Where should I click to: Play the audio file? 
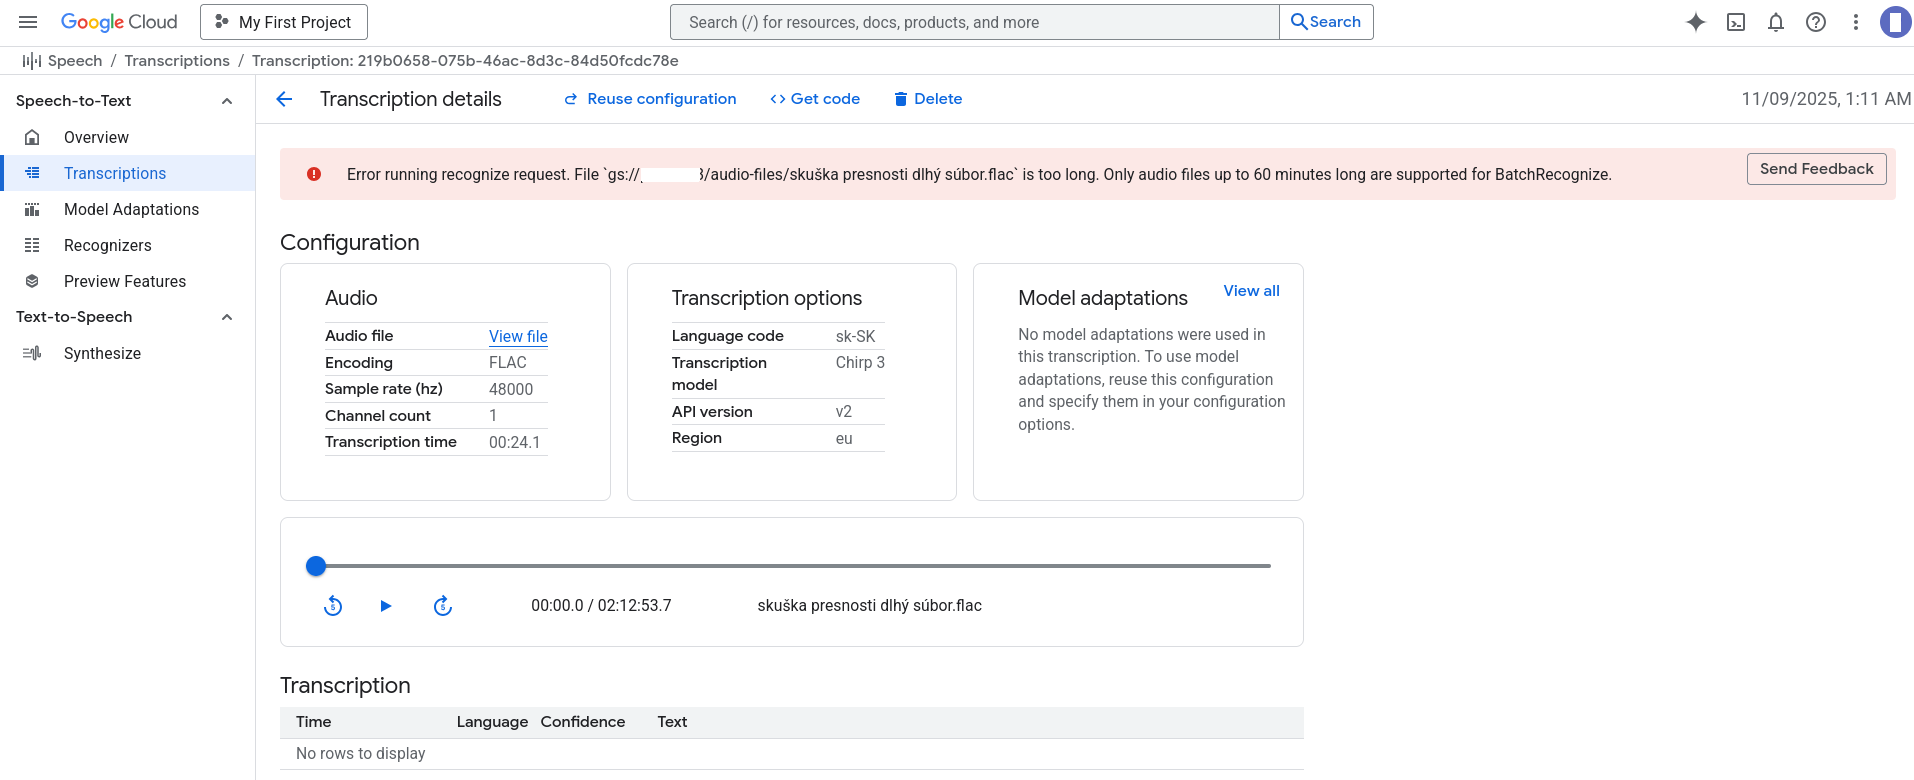386,606
